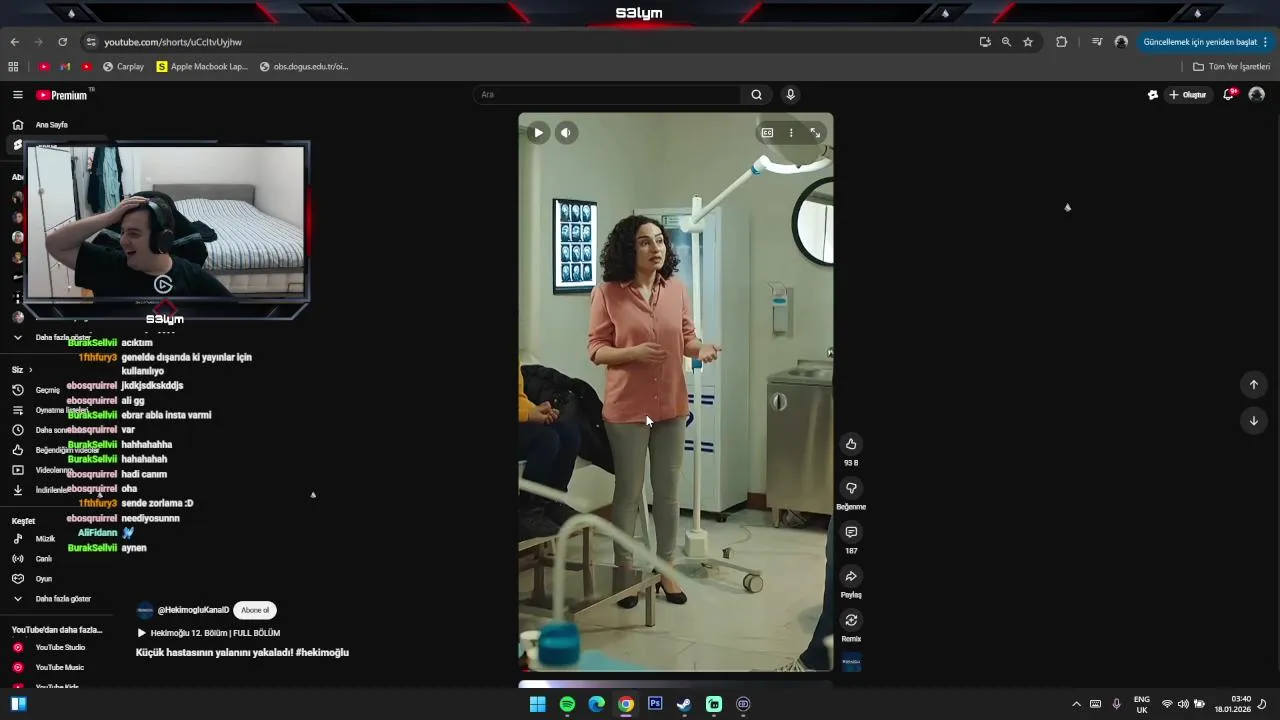1280x720 pixels.
Task: Share this Short via Paylaş
Action: 851,576
